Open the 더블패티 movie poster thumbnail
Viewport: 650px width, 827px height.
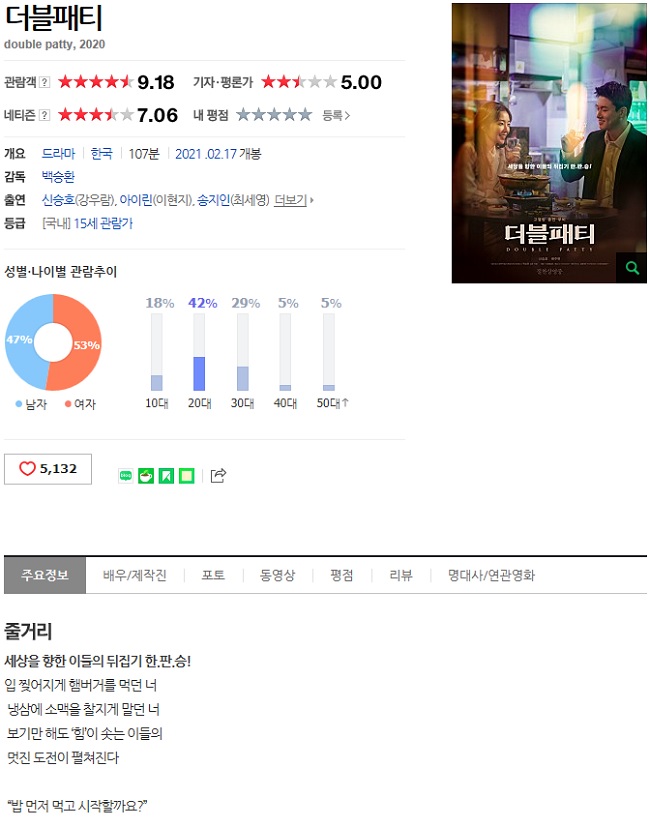549,143
